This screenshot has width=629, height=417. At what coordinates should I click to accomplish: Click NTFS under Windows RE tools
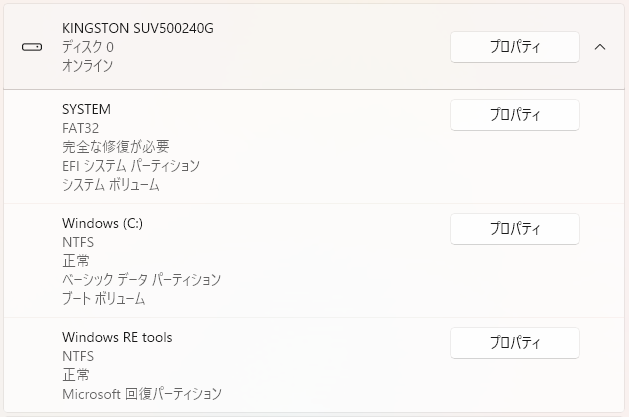point(78,356)
